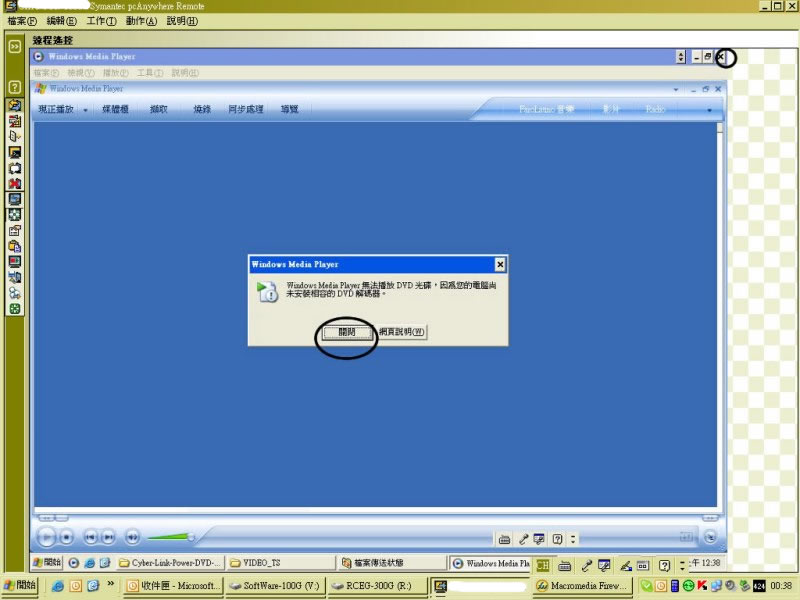Switch to the 現正播放 tab
The image size is (800, 600).
(x=56, y=109)
